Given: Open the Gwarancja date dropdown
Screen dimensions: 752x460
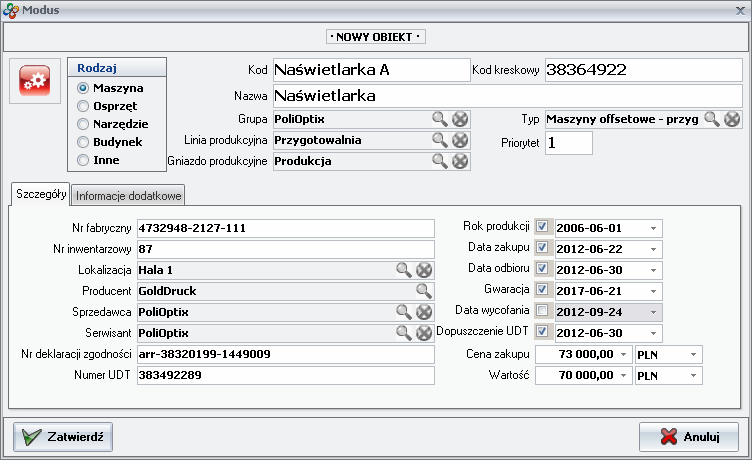Looking at the screenshot, I should pos(653,291).
